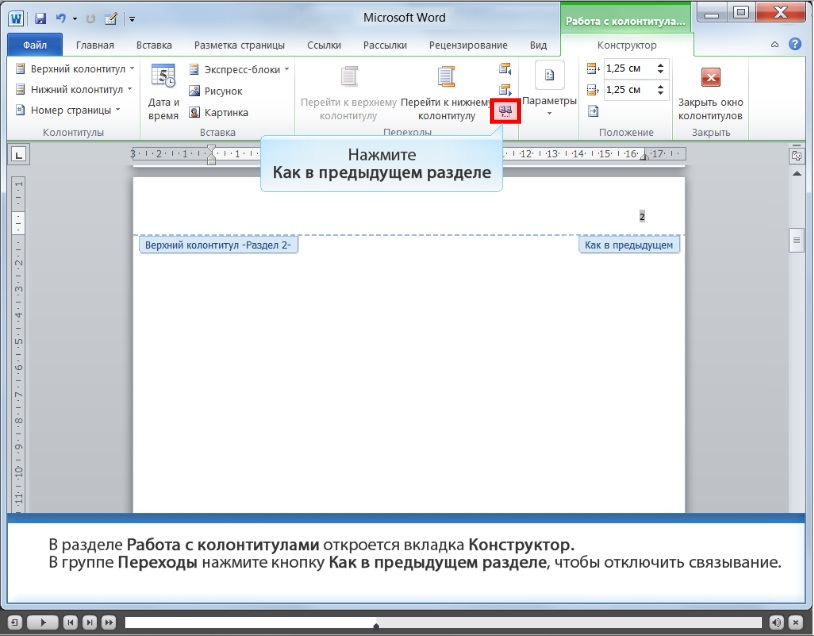Click the vertical scrollbar thumb
Image resolution: width=814 pixels, height=636 pixels.
pos(796,240)
